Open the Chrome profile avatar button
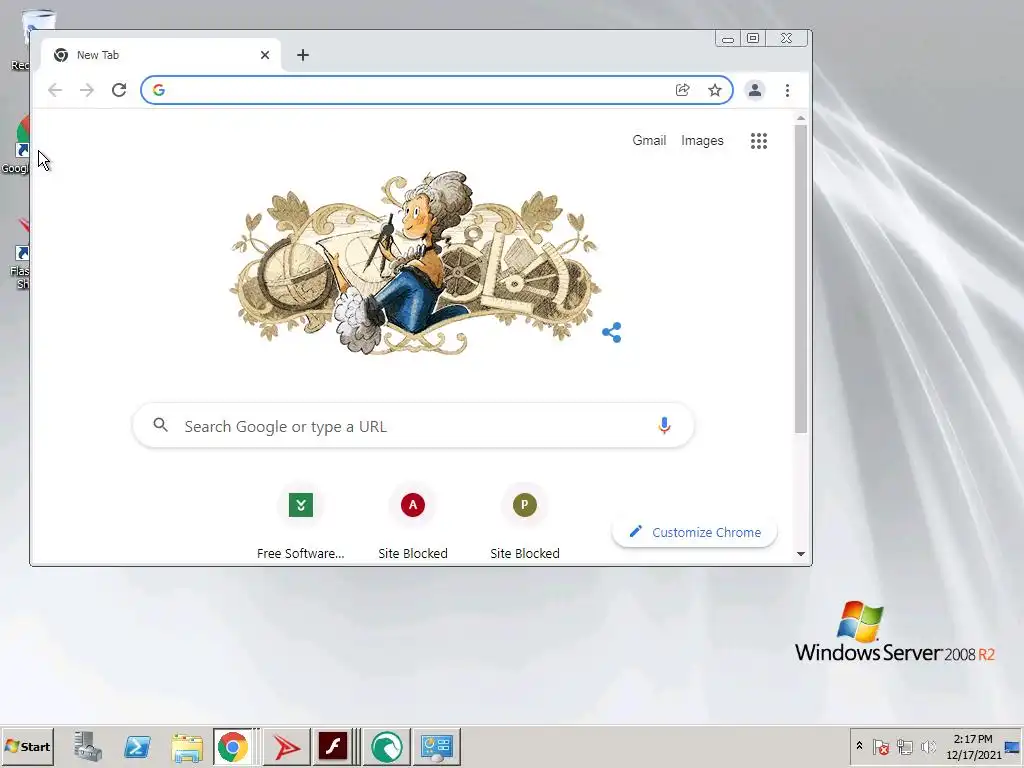The height and width of the screenshot is (768, 1024). [x=755, y=90]
